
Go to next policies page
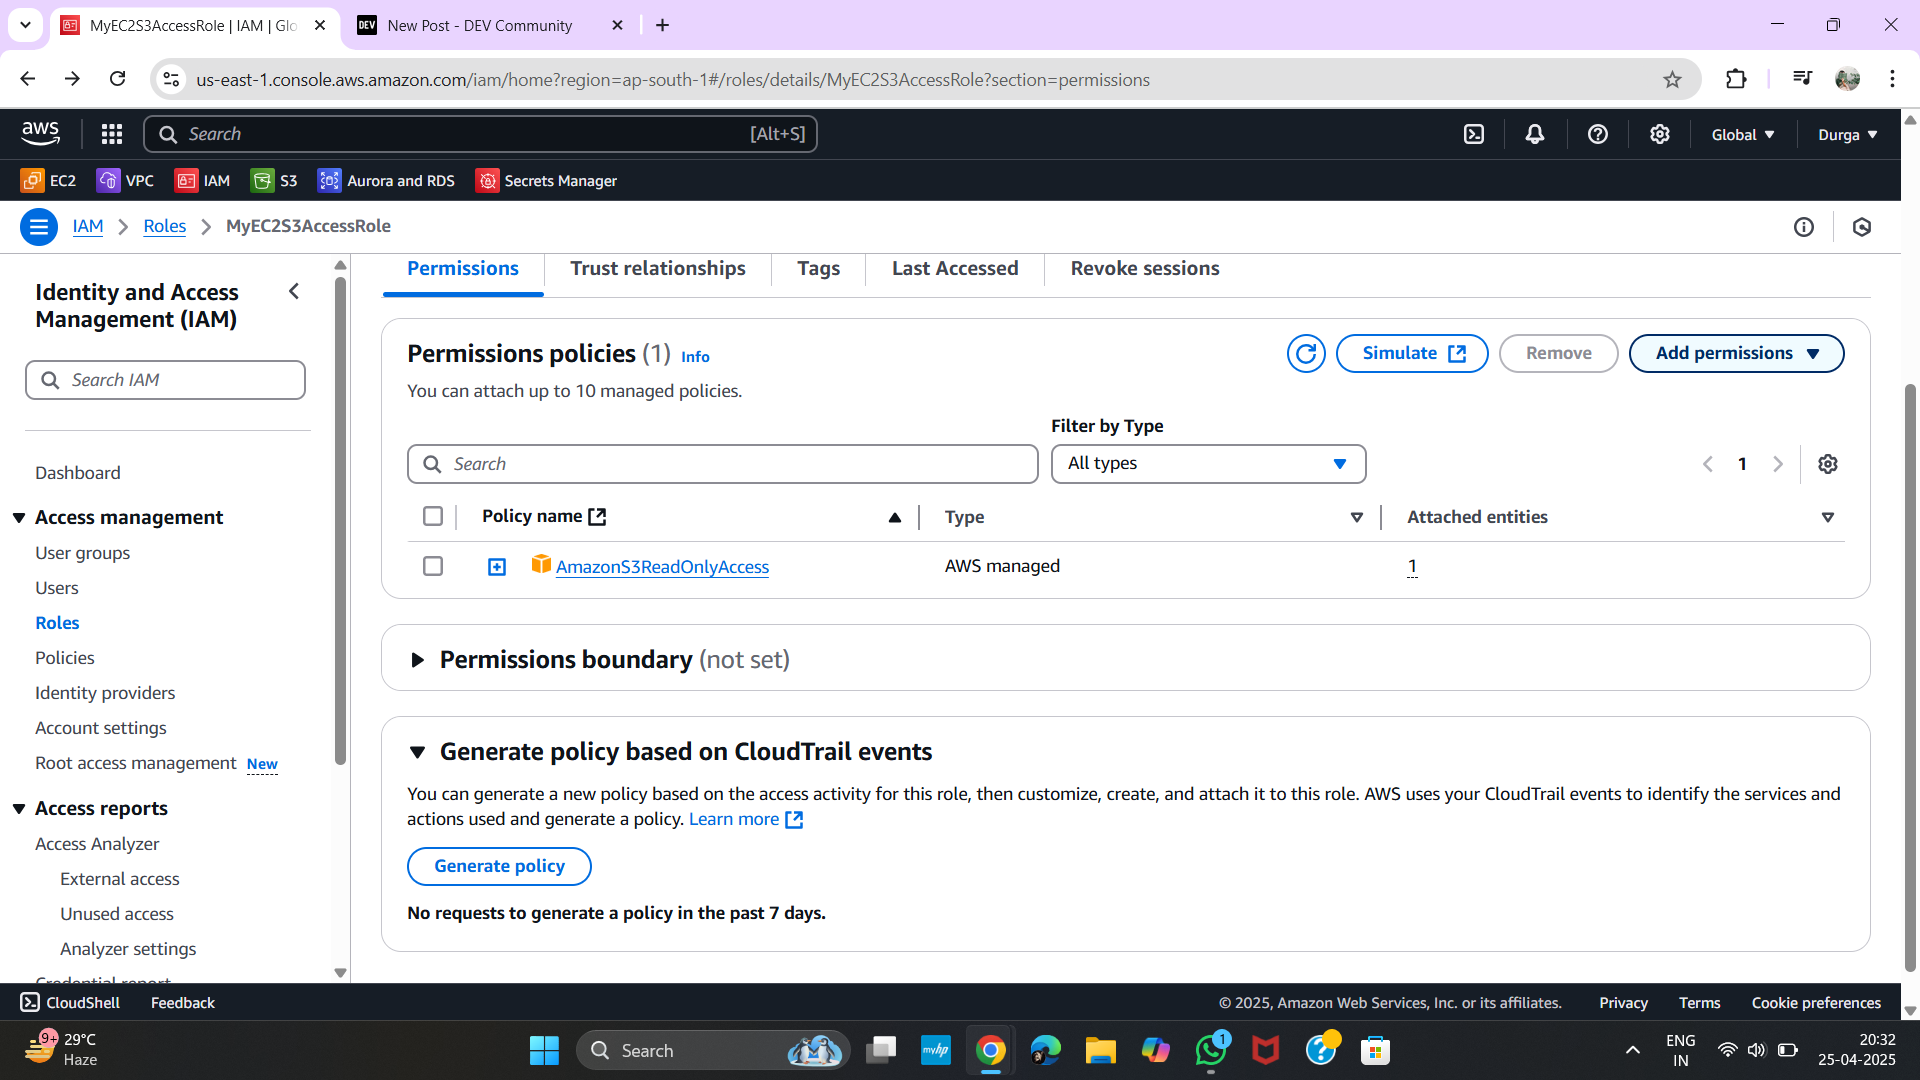click(x=1778, y=464)
